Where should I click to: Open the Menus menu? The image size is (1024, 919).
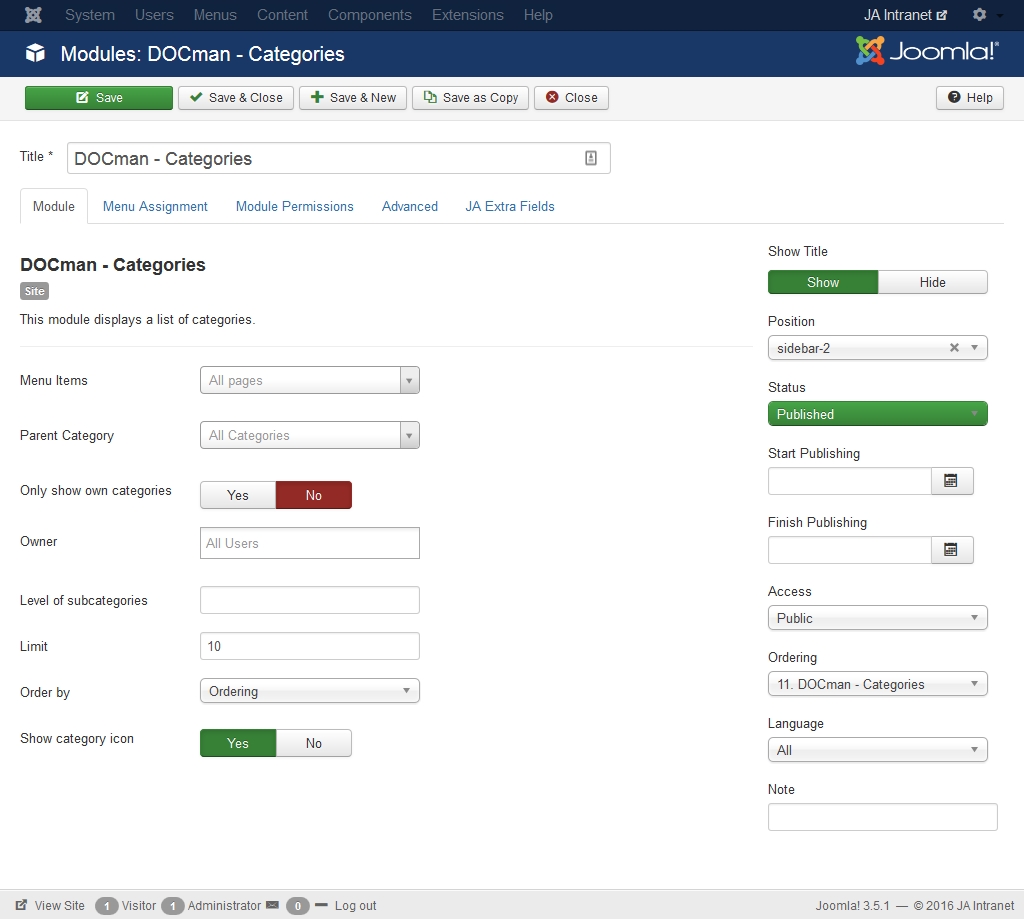(215, 15)
